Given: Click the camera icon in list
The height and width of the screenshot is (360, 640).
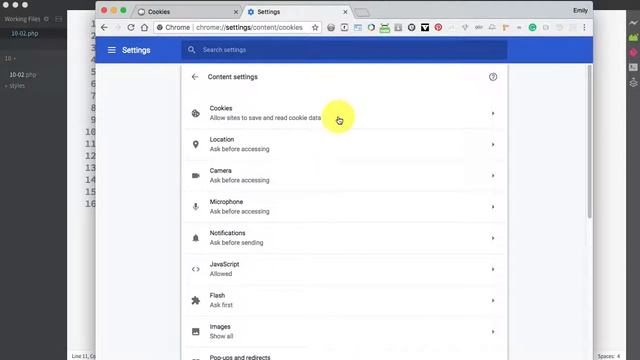Looking at the screenshot, I should pos(196,176).
